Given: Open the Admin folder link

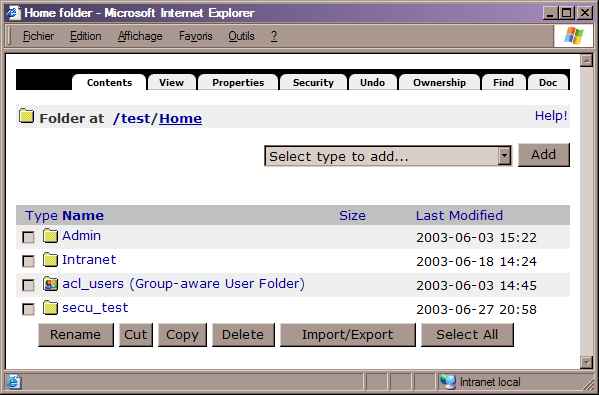Looking at the screenshot, I should (x=81, y=236).
